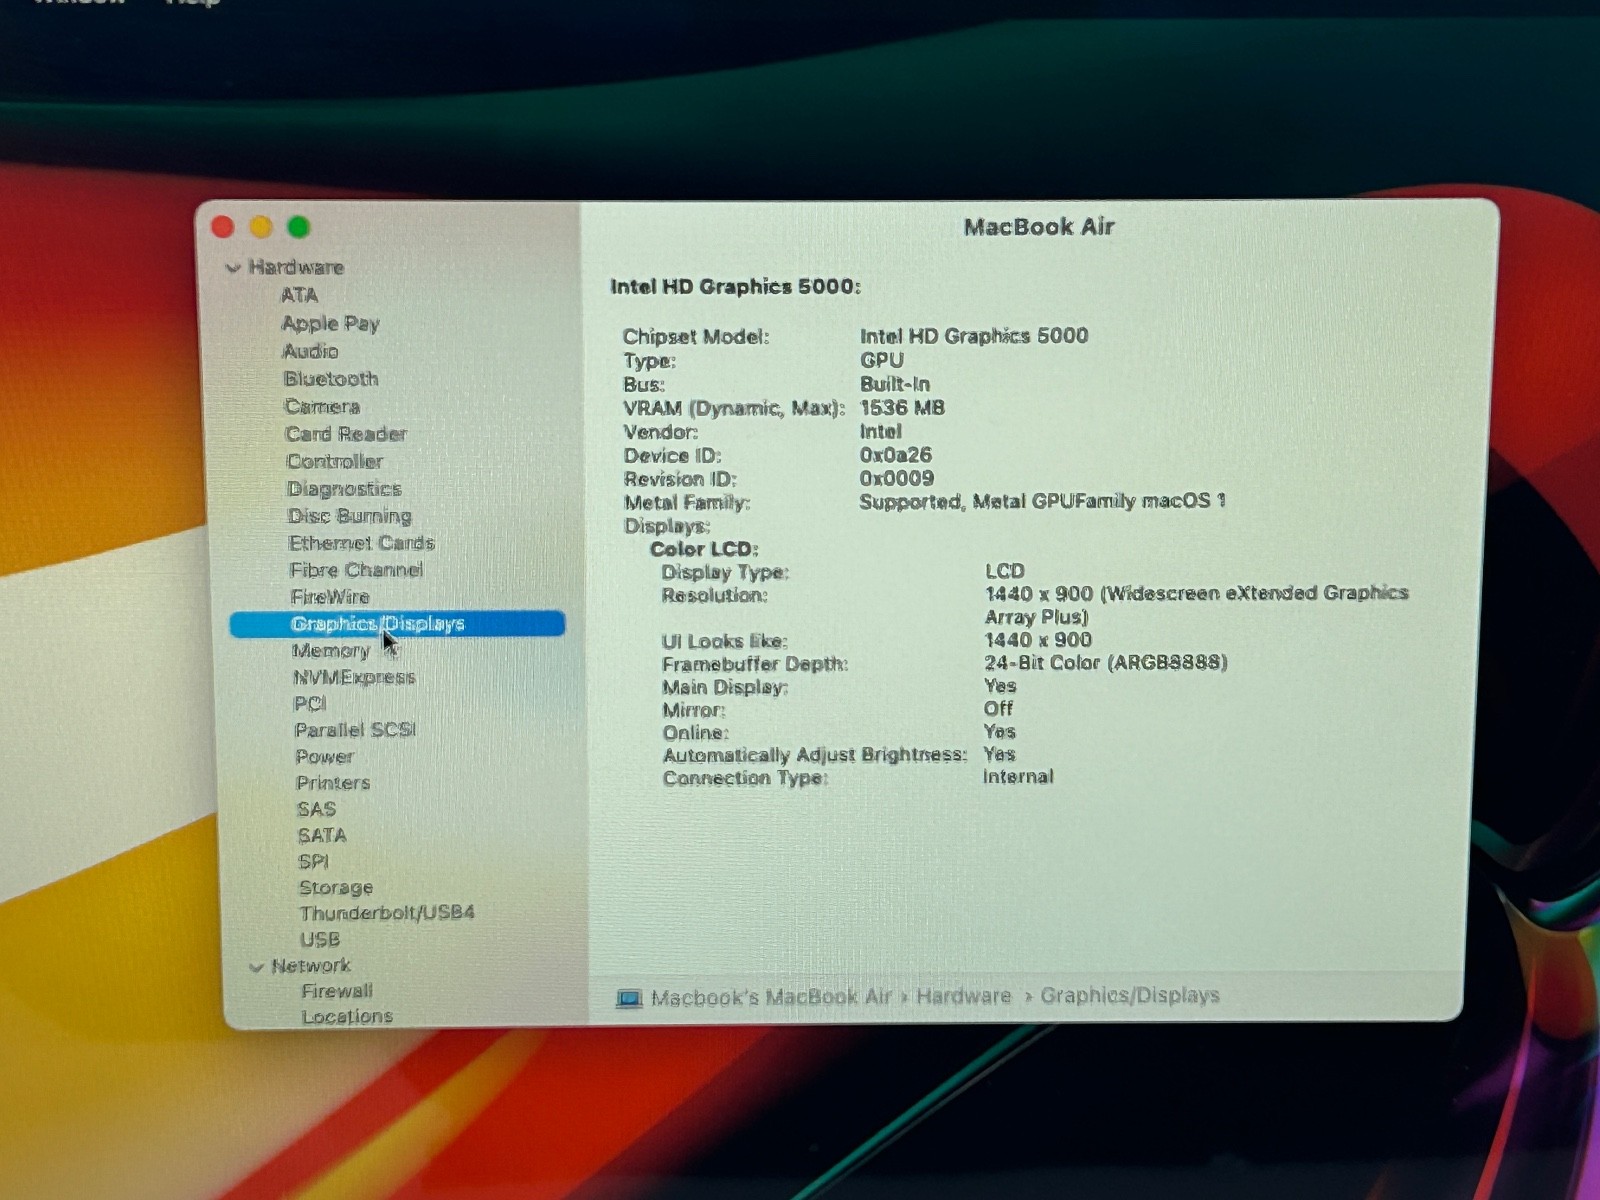1600x1200 pixels.
Task: Click the 24-Bit Color framebuffer value
Action: (x=1106, y=662)
